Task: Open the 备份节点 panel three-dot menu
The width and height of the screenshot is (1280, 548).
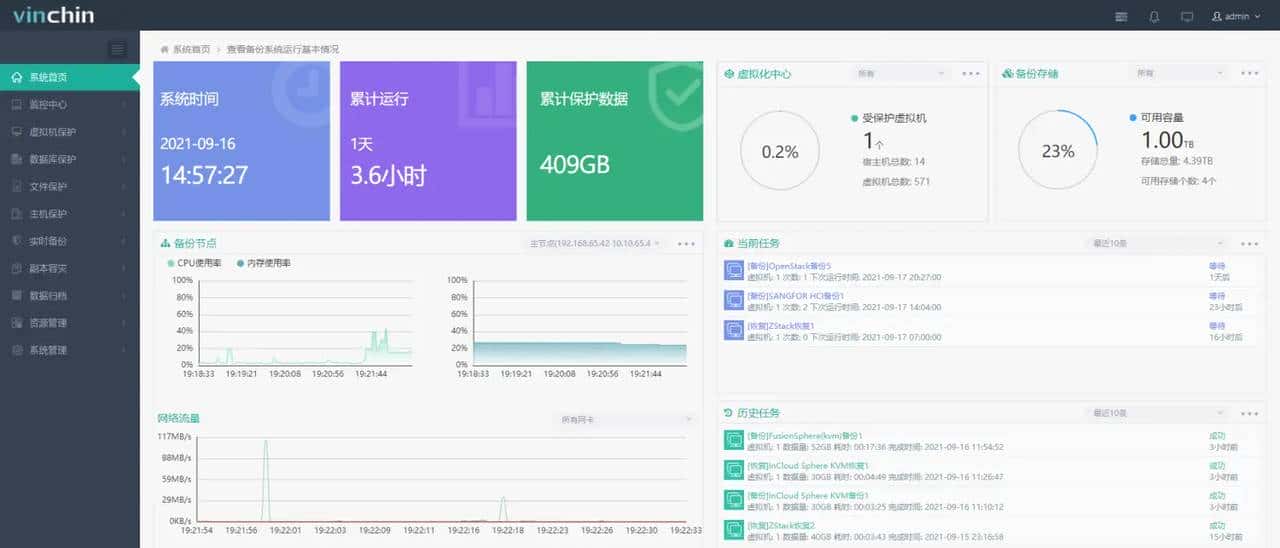Action: coord(686,243)
